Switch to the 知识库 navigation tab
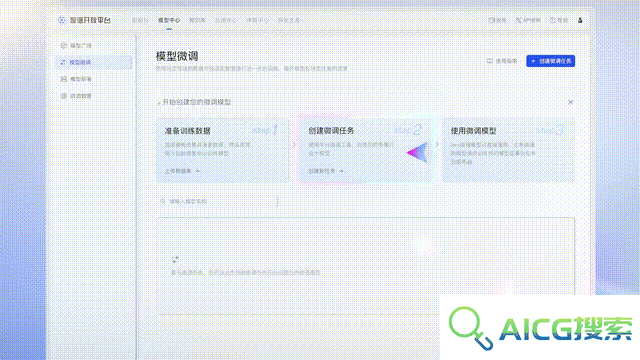Viewport: 640px width, 360px height. [198, 20]
